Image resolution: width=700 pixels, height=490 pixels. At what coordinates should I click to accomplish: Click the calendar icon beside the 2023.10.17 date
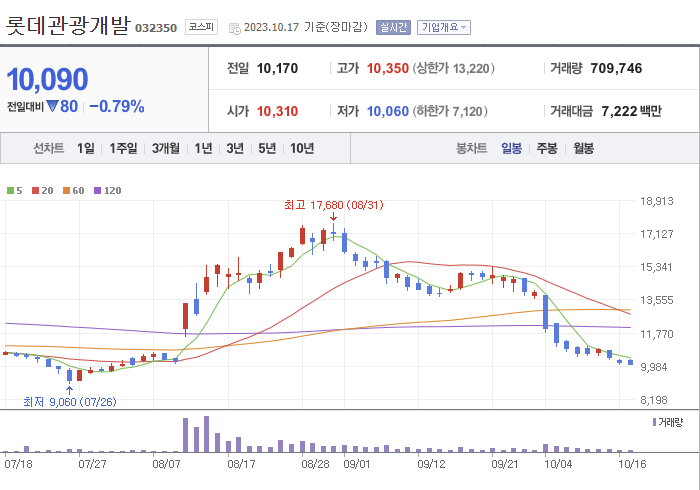(234, 29)
